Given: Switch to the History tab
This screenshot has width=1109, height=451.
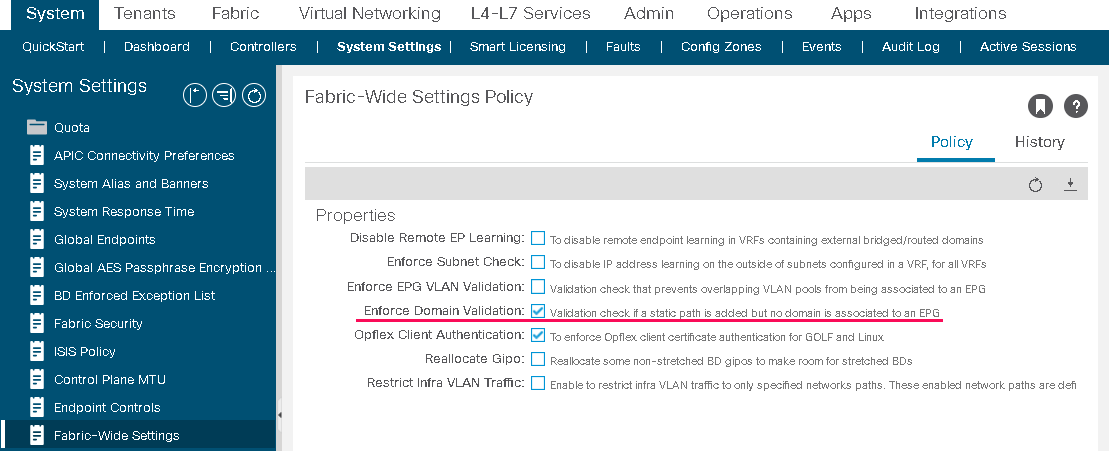Looking at the screenshot, I should (1039, 142).
